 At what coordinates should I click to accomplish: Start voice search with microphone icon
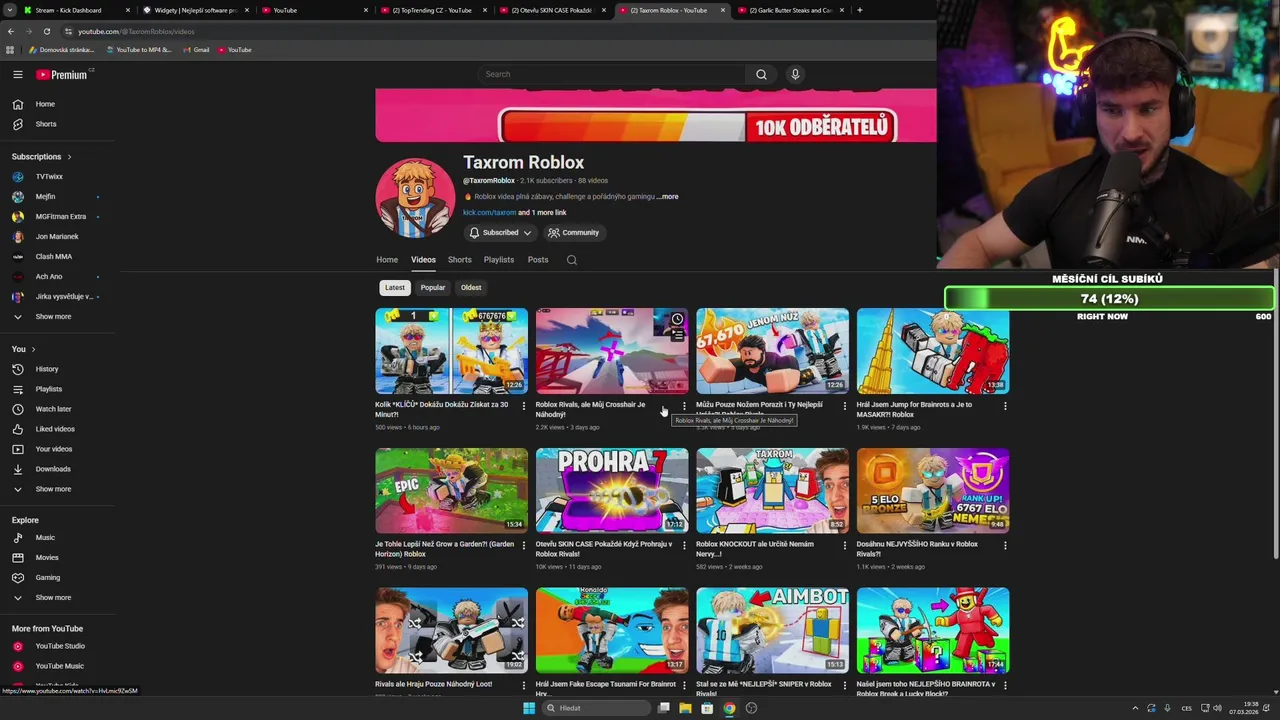[795, 74]
